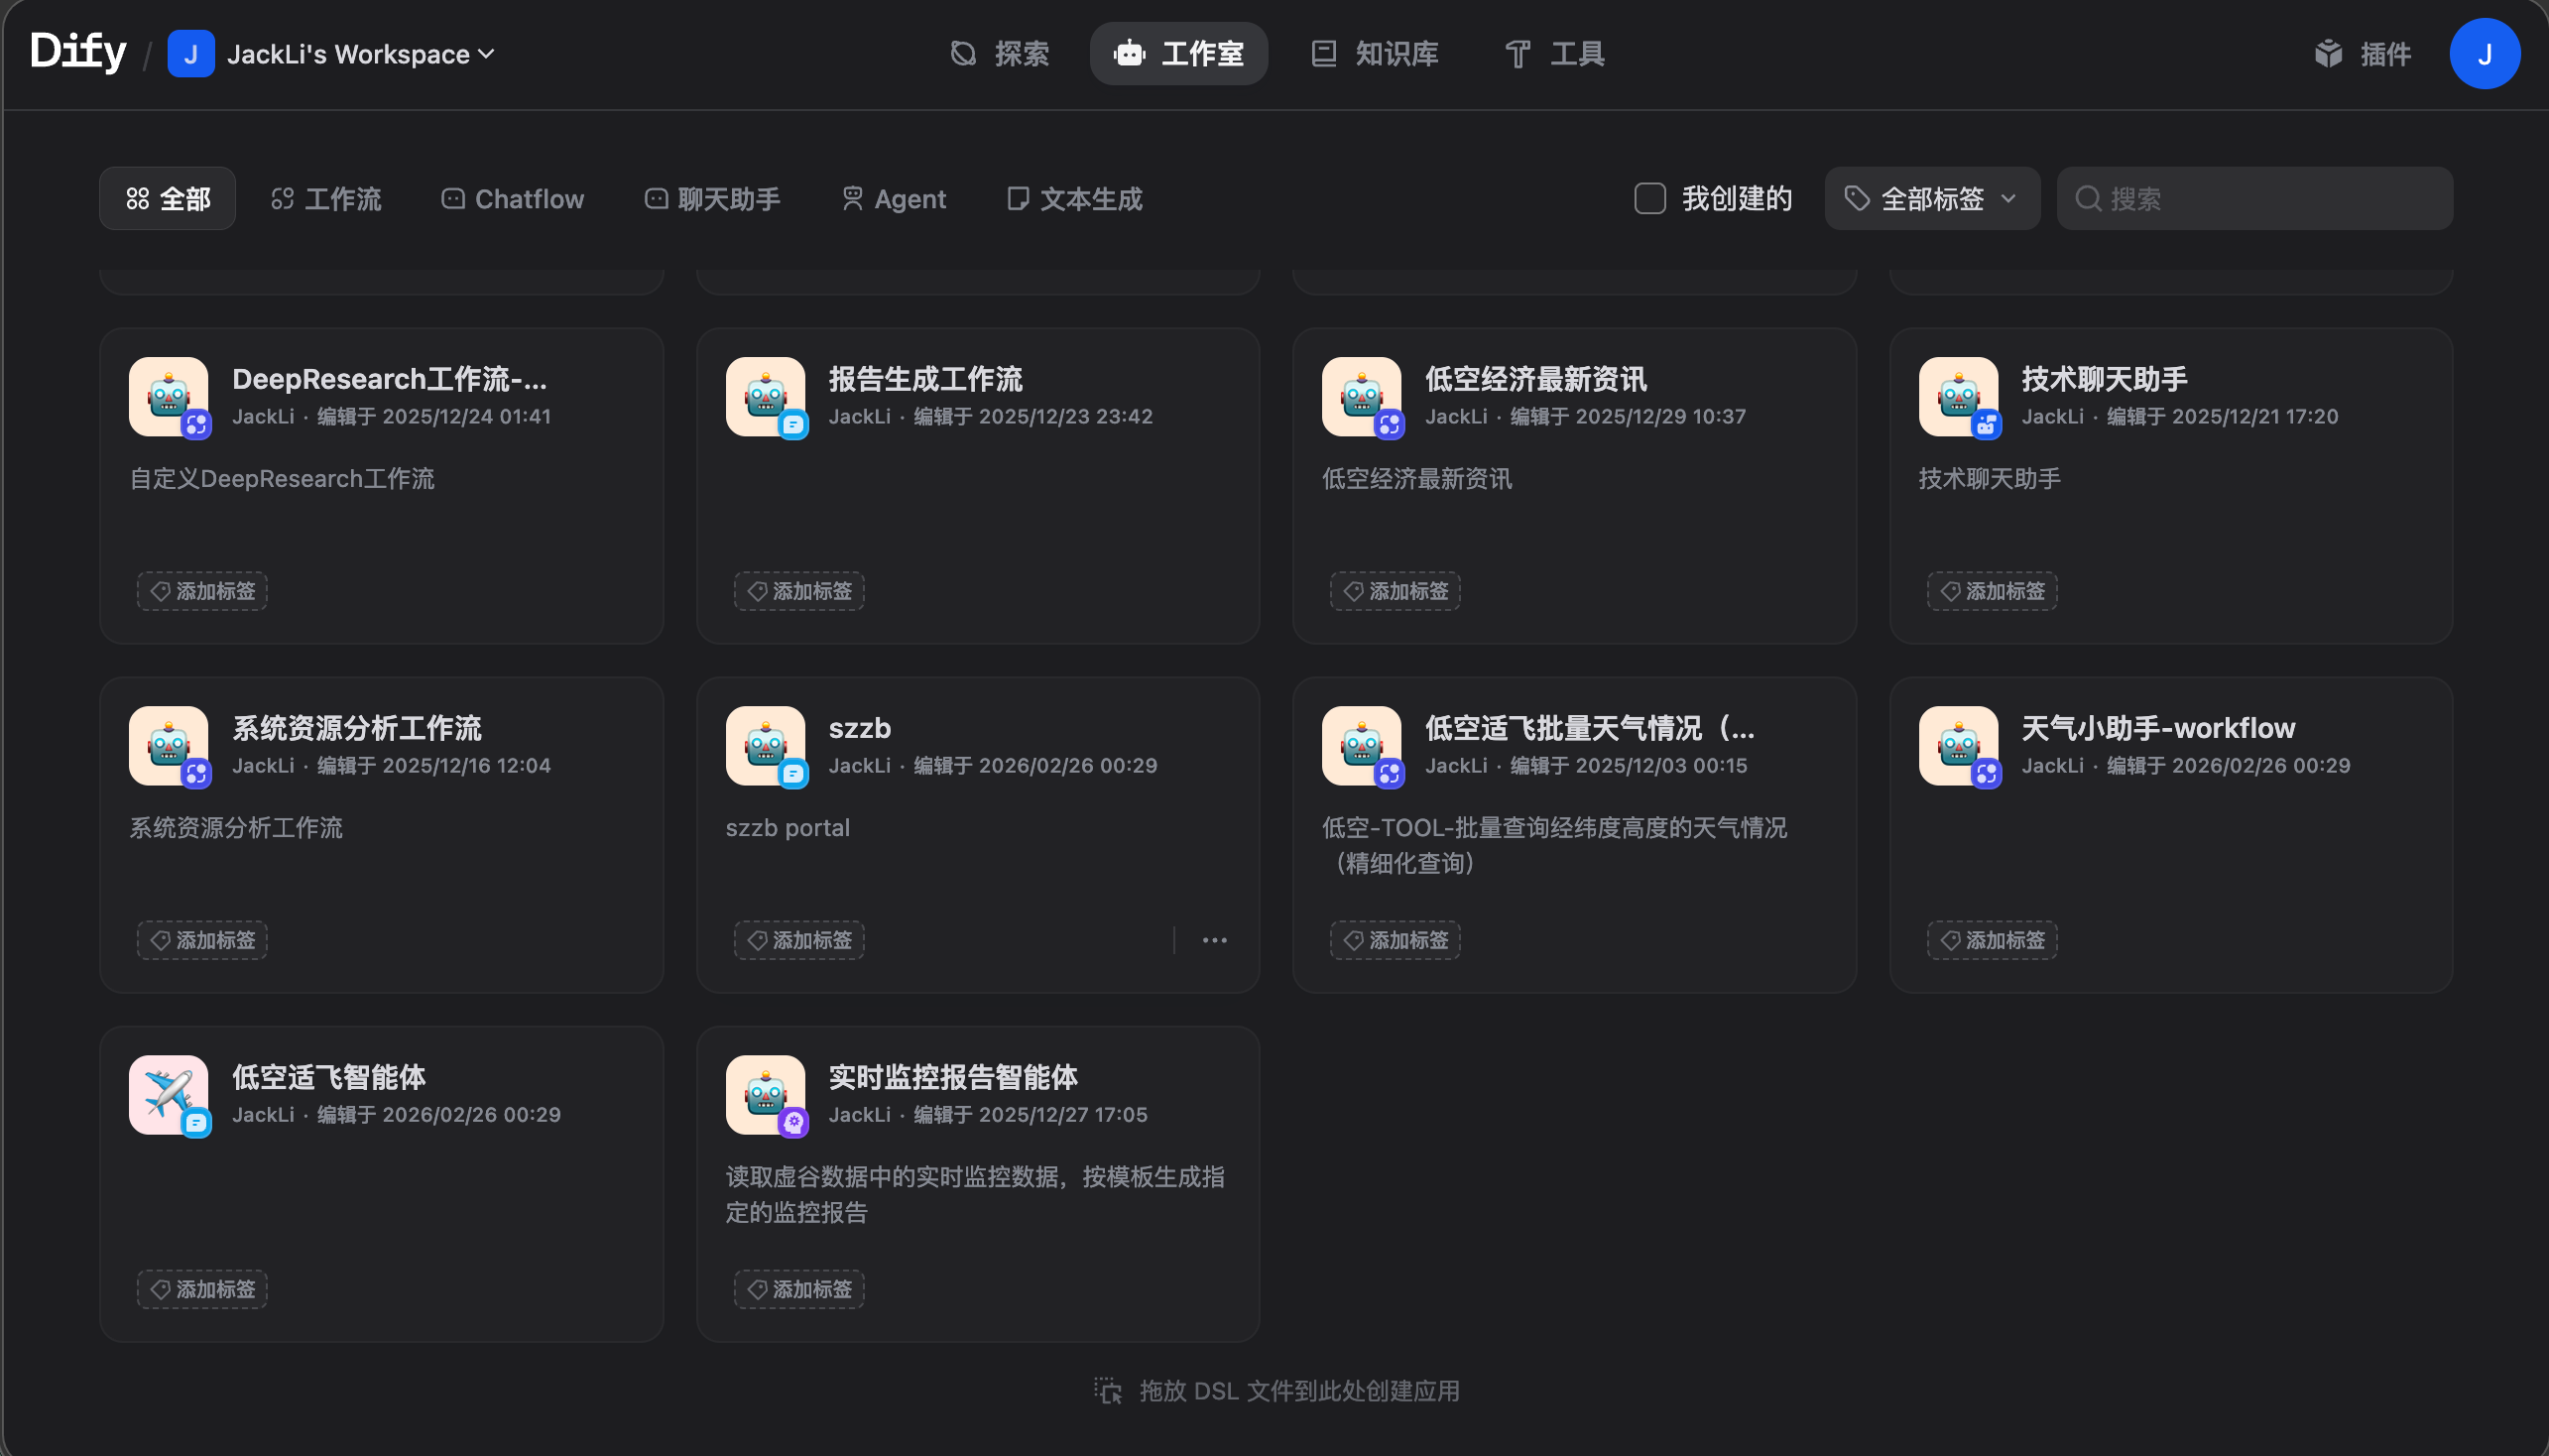Open the 知识库 knowledge base menu
This screenshot has width=2549, height=1456.
coord(1375,53)
